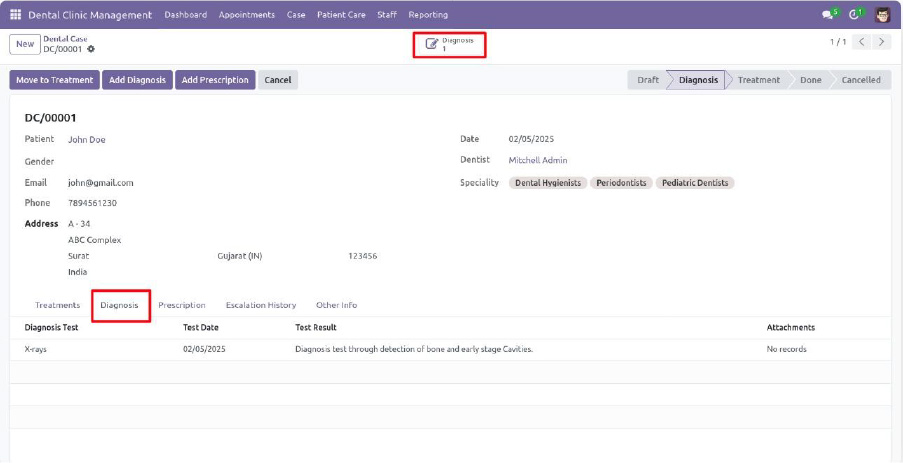
Task: Open the Reporting menu
Action: 428,15
